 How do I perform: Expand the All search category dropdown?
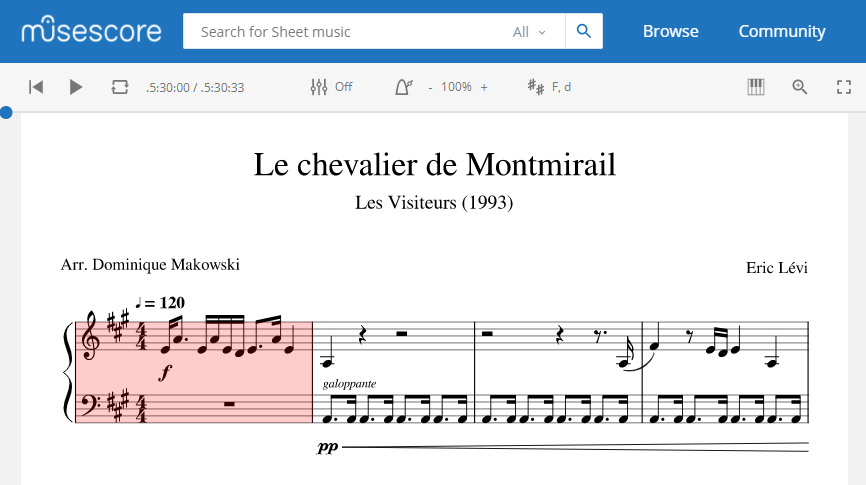pos(529,32)
